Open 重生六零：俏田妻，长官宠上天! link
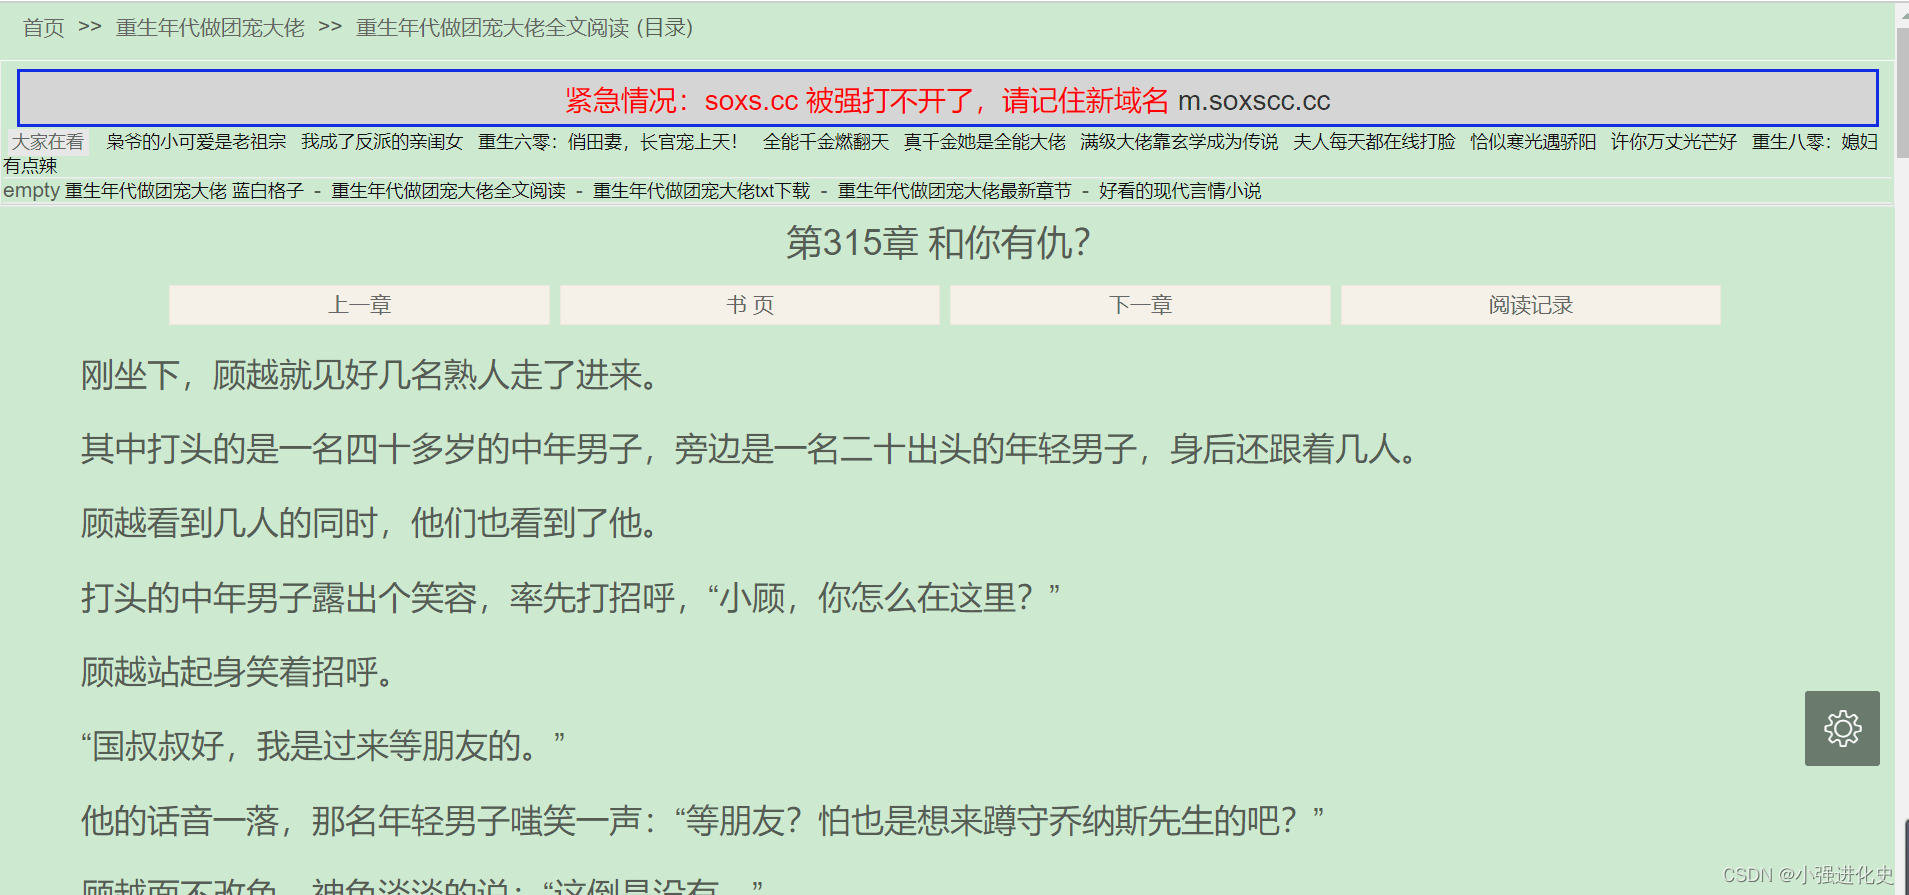The width and height of the screenshot is (1909, 895). click(608, 142)
